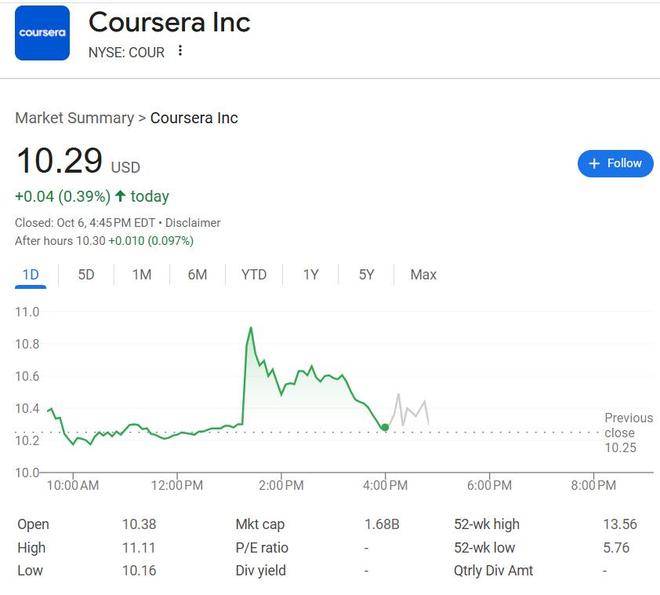Screen dimensions: 660x595
Task: Click the Coursera logo icon
Action: 42,33
